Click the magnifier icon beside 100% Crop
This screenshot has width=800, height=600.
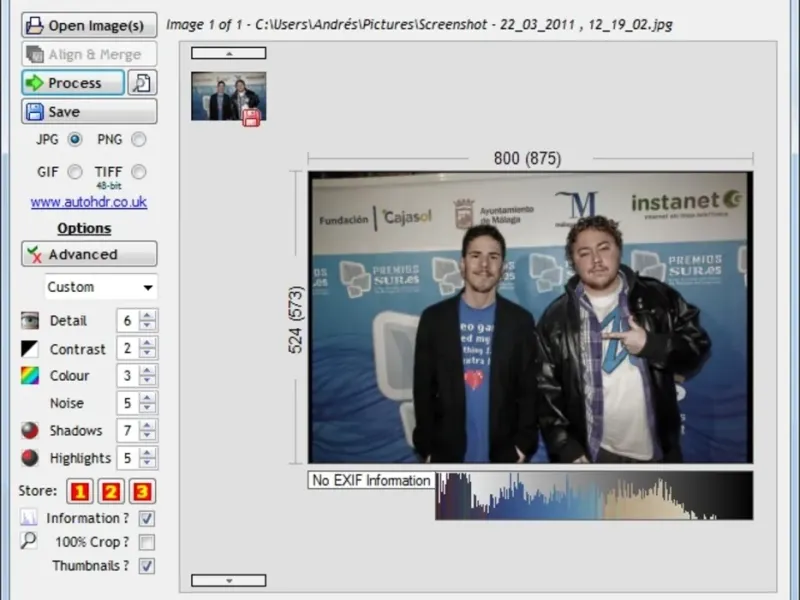(29, 541)
